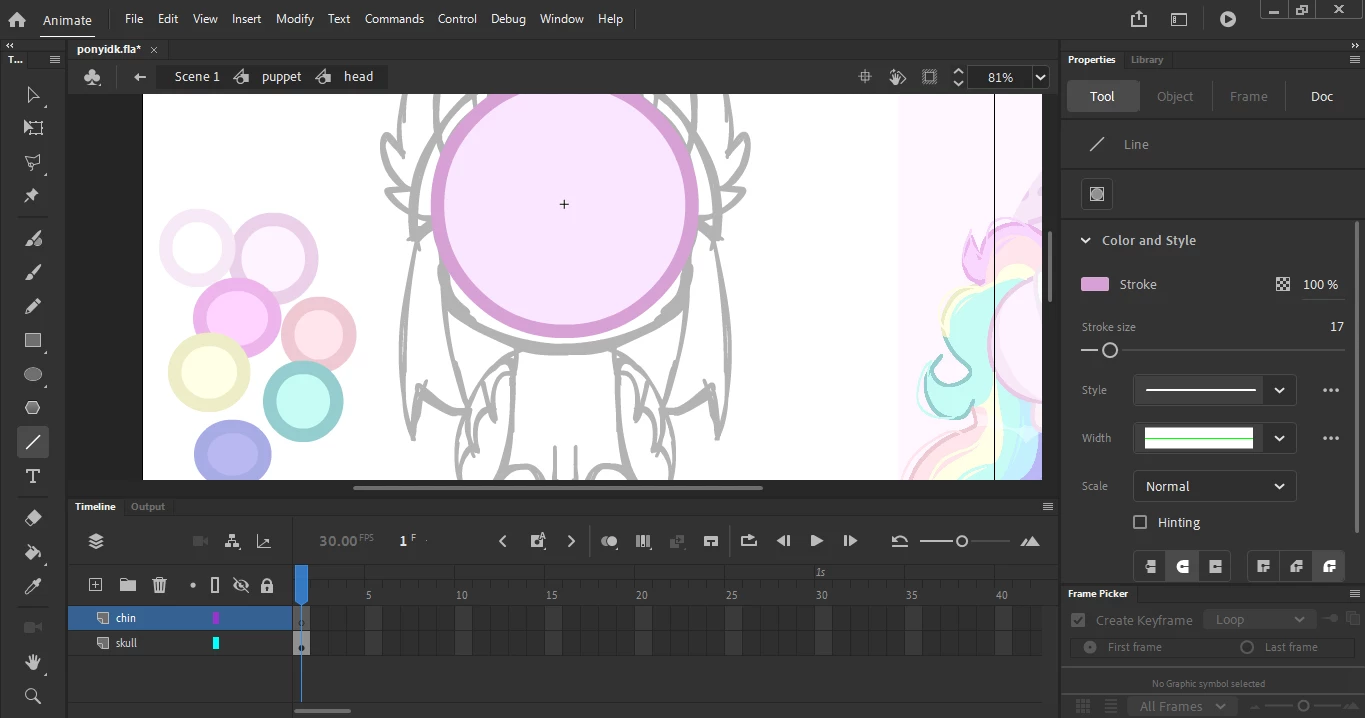Open the Commands menu
The image size is (1365, 718).
[394, 19]
